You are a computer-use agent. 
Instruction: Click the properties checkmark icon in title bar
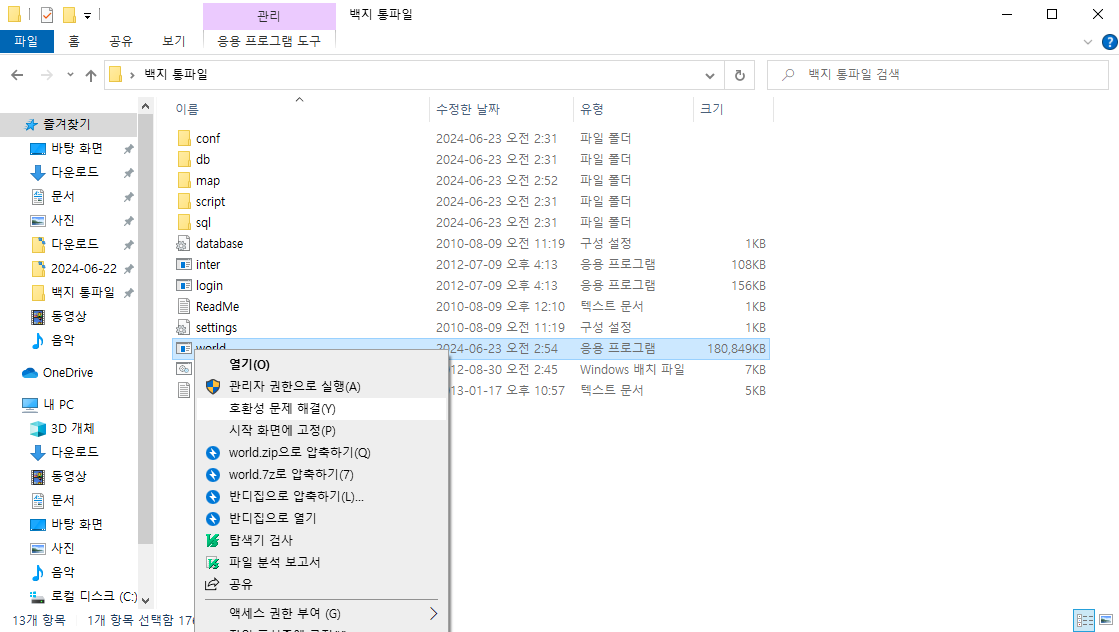tap(46, 14)
